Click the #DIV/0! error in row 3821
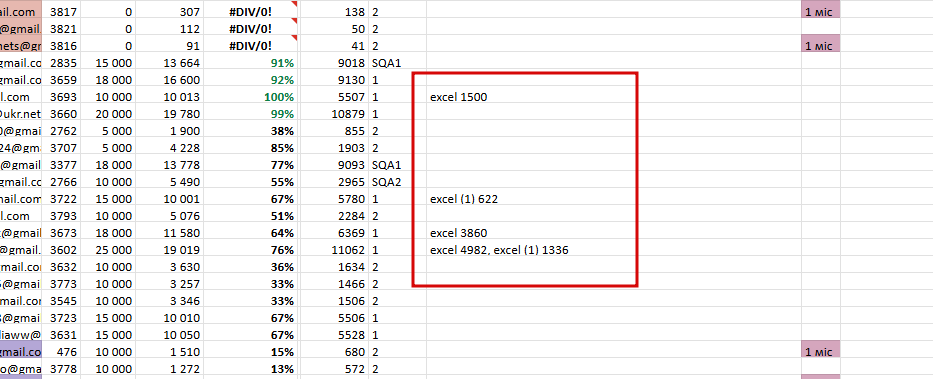The width and height of the screenshot is (933, 379). pyautogui.click(x=251, y=29)
